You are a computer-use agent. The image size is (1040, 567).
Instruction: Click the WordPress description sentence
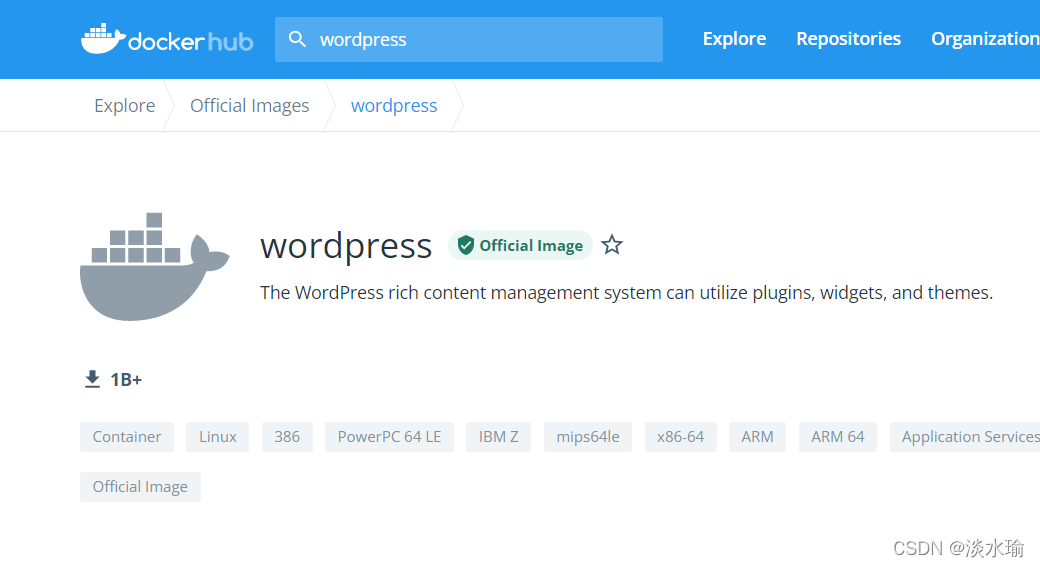click(626, 292)
